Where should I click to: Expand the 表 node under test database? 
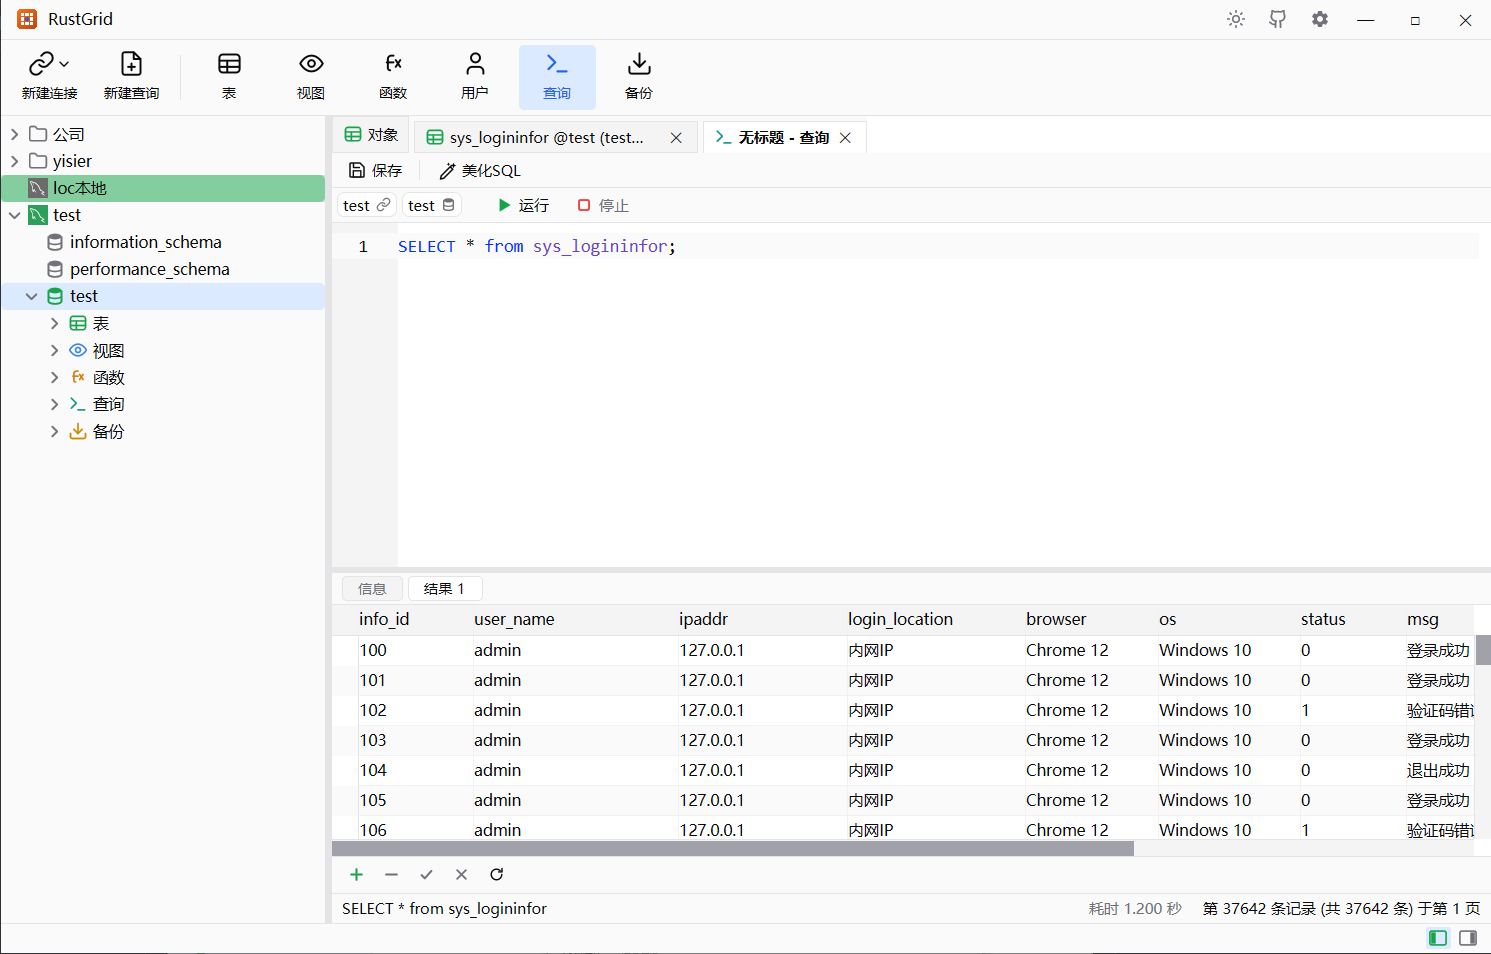pyautogui.click(x=54, y=323)
